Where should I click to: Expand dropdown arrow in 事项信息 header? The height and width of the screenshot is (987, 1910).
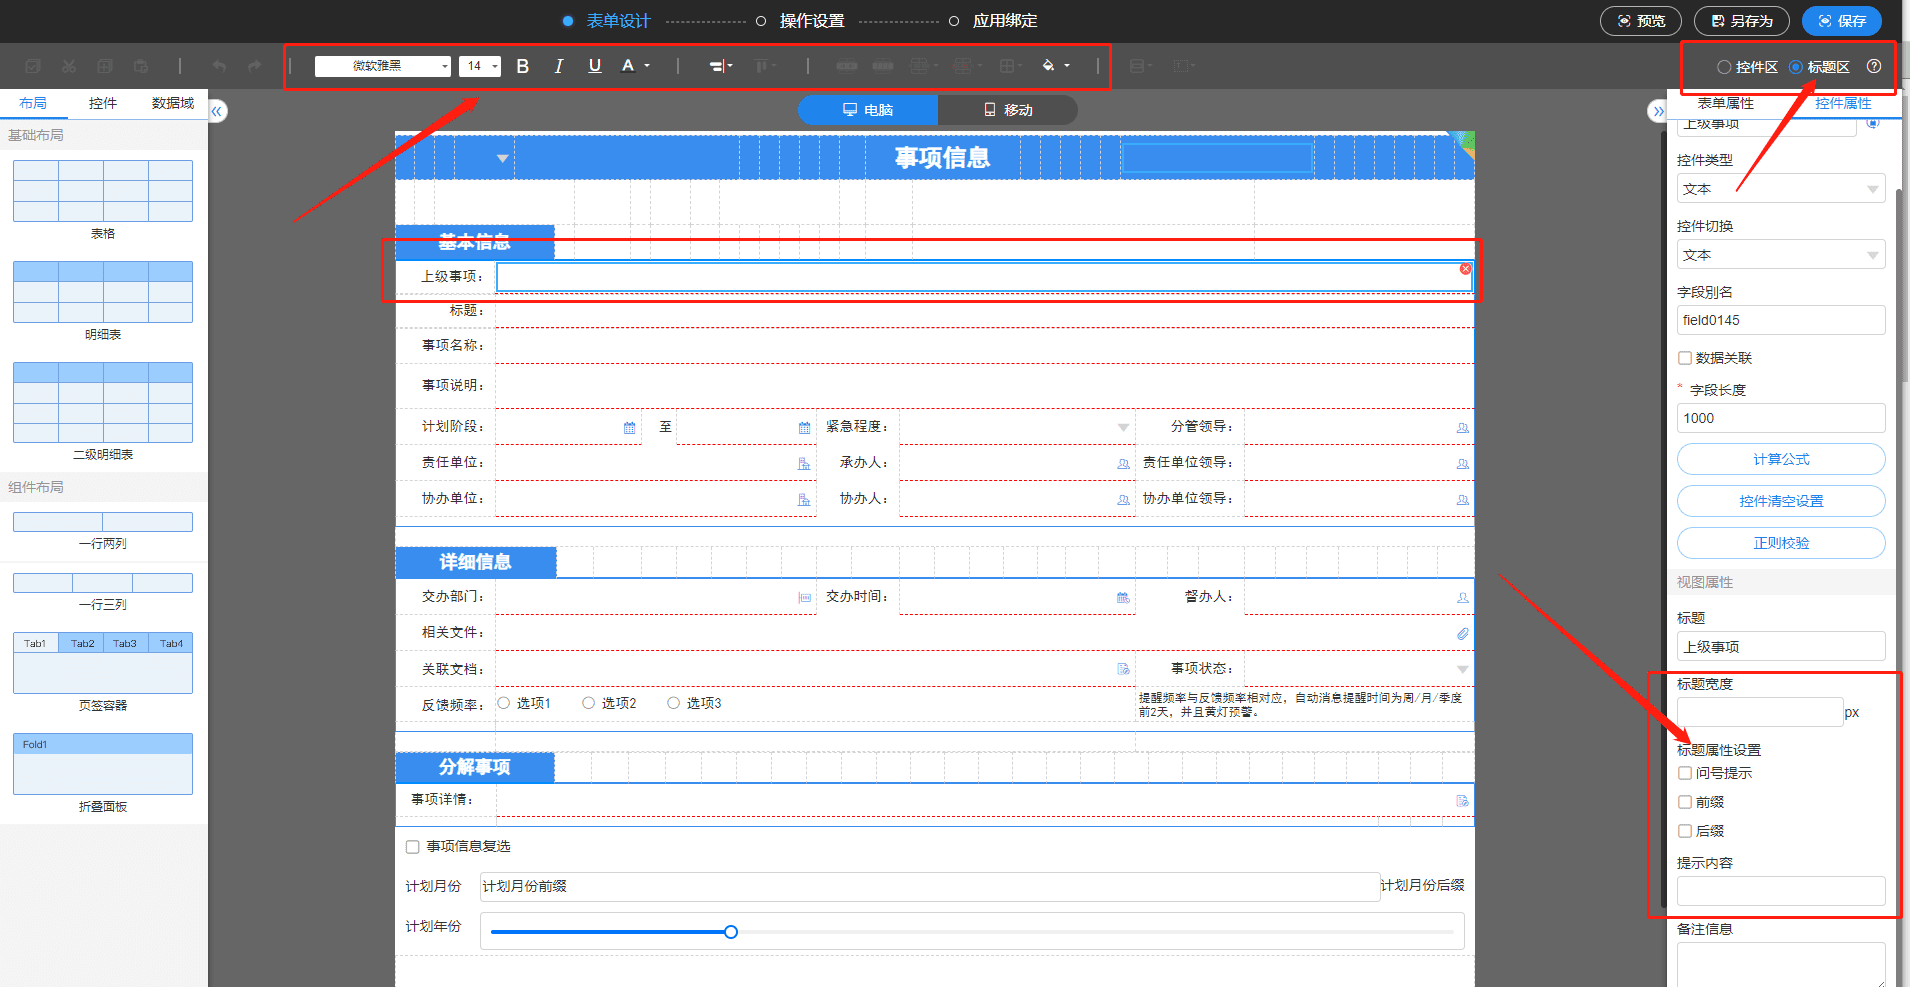(x=503, y=158)
